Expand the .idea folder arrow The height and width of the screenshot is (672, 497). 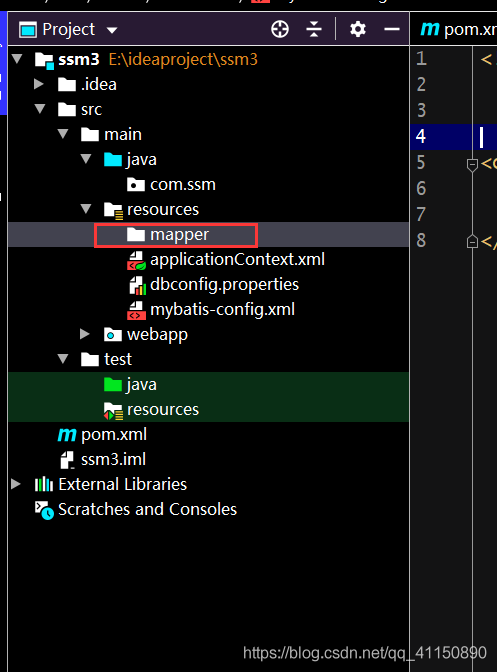39,84
